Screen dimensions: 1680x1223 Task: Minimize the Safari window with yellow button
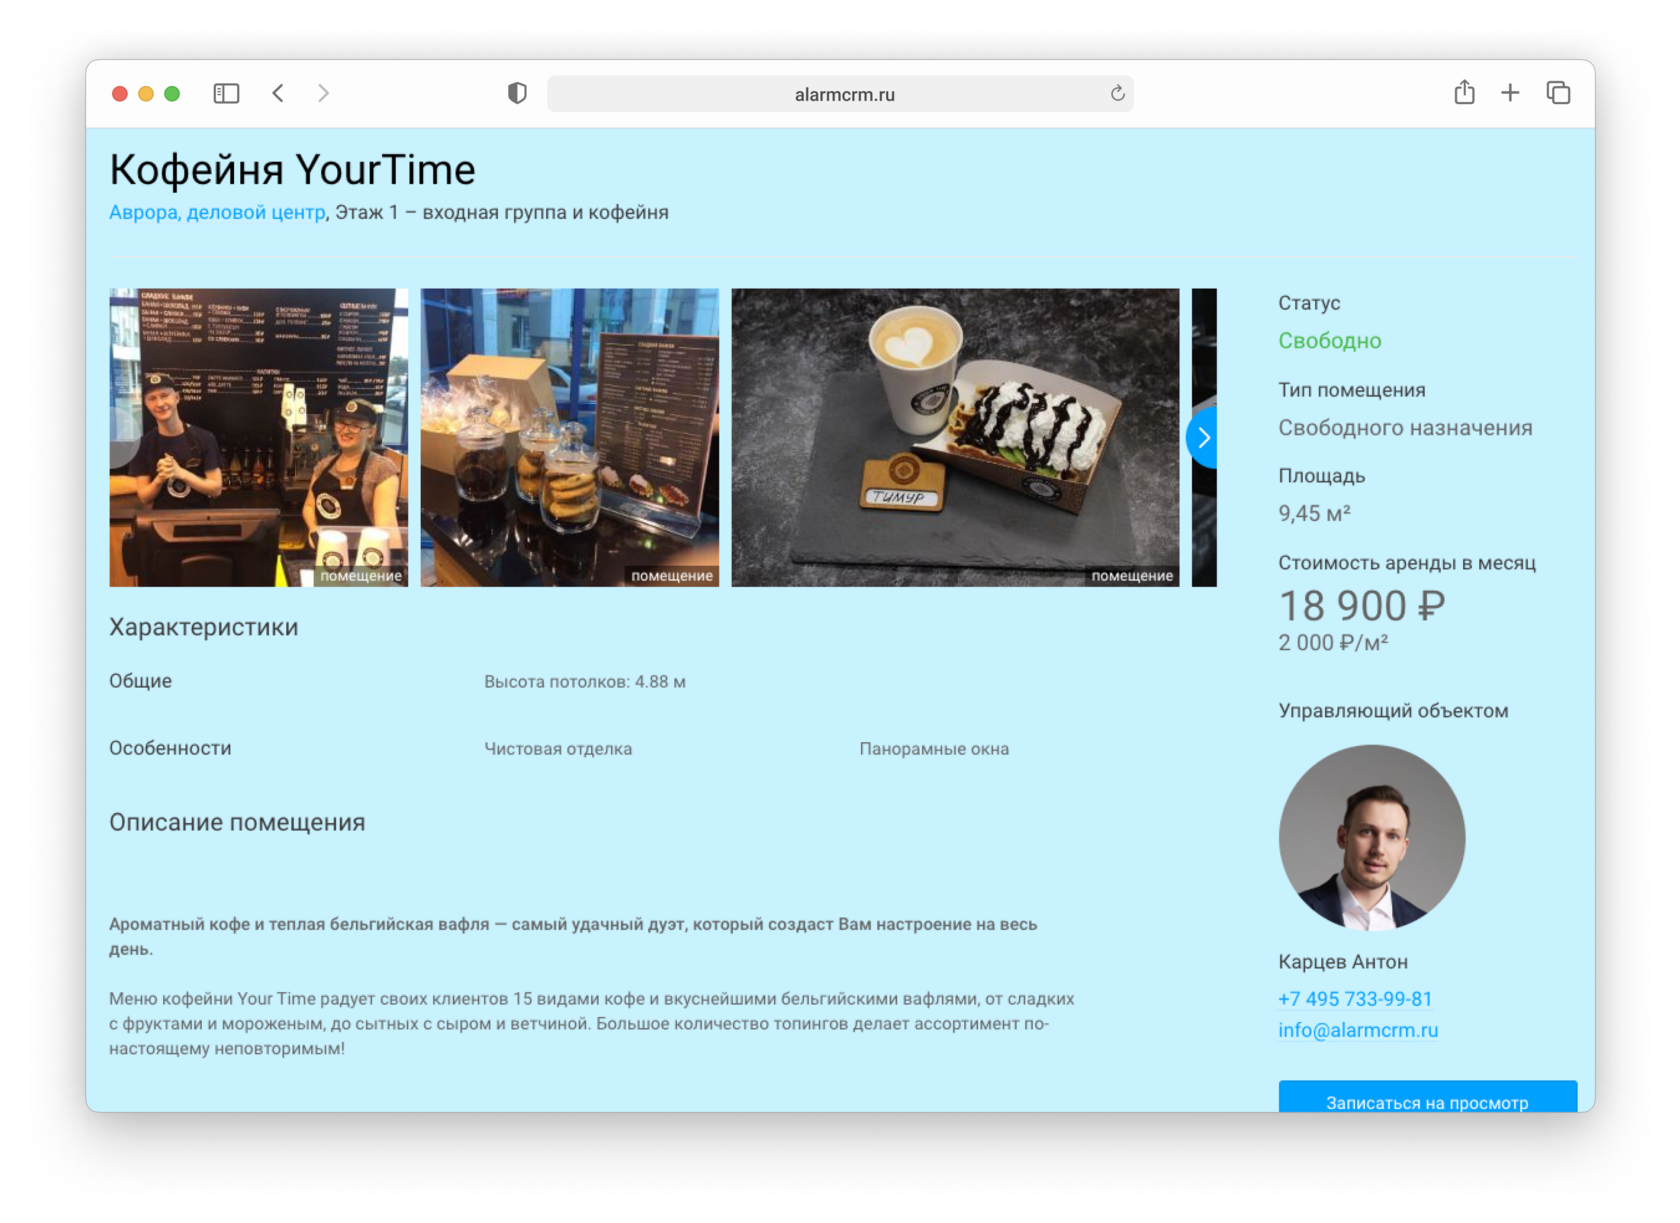(146, 93)
